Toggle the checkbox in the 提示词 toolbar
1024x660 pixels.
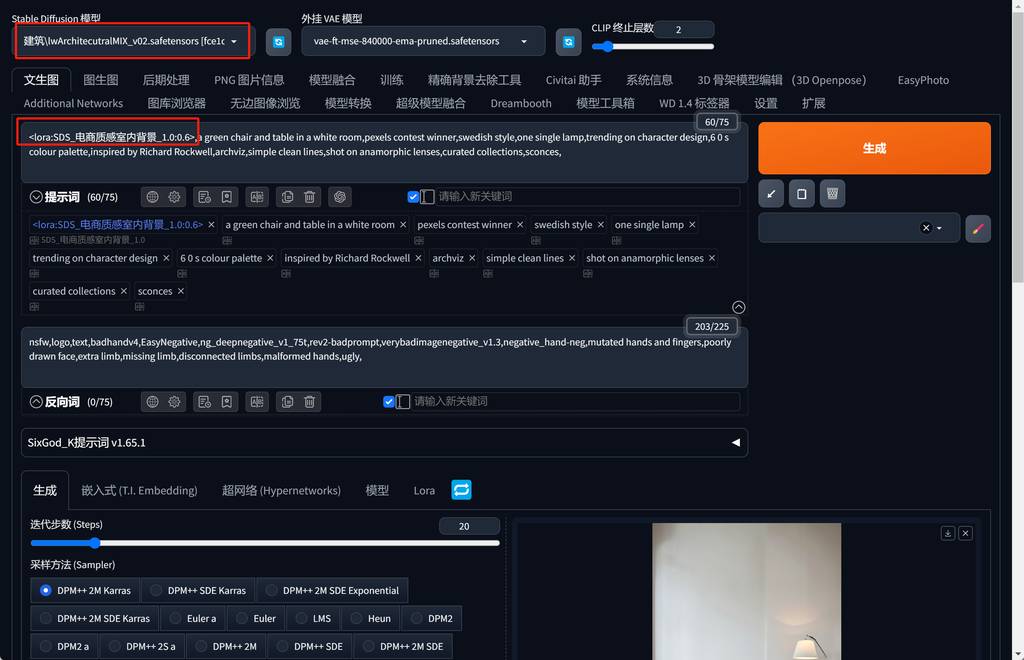[x=413, y=197]
